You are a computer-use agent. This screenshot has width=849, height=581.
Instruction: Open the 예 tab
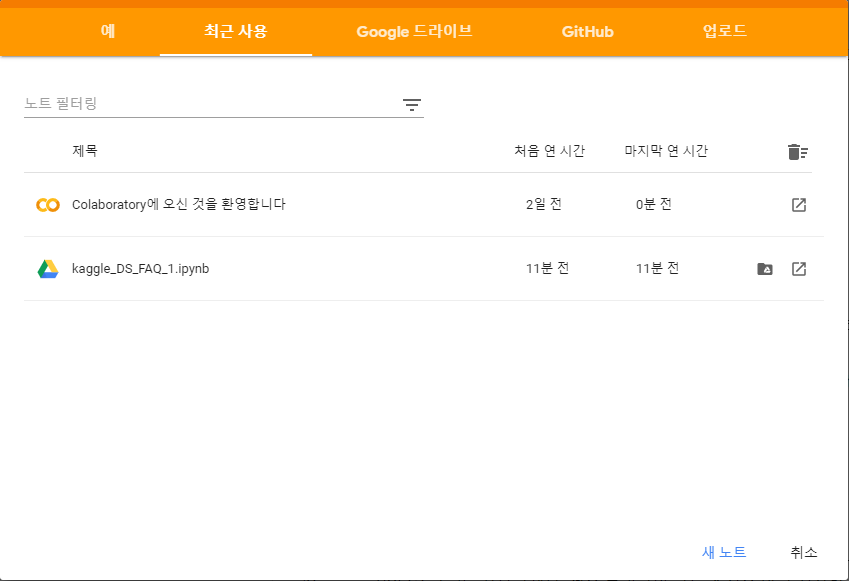point(108,31)
